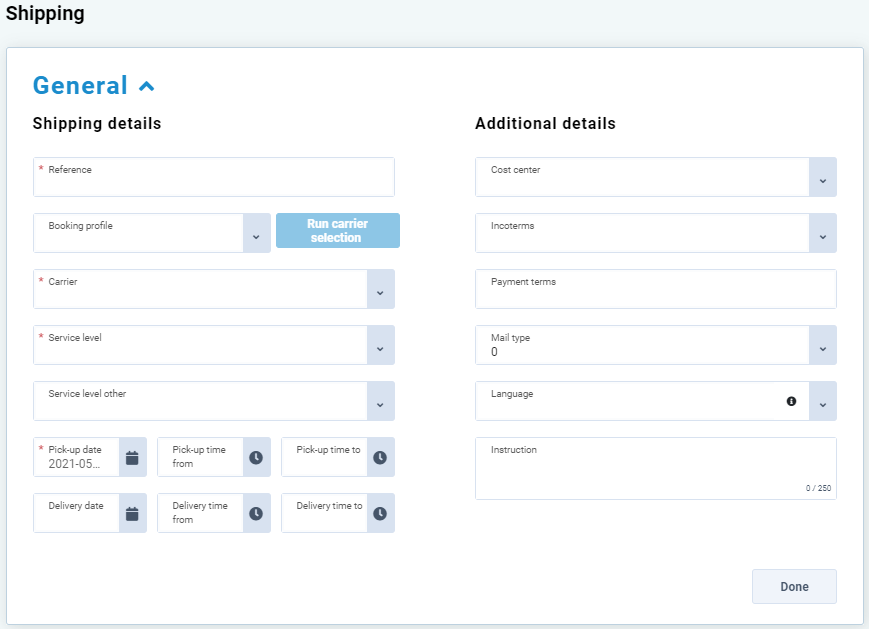Expand the Incoterms dropdown
The image size is (869, 629).
coord(822,234)
